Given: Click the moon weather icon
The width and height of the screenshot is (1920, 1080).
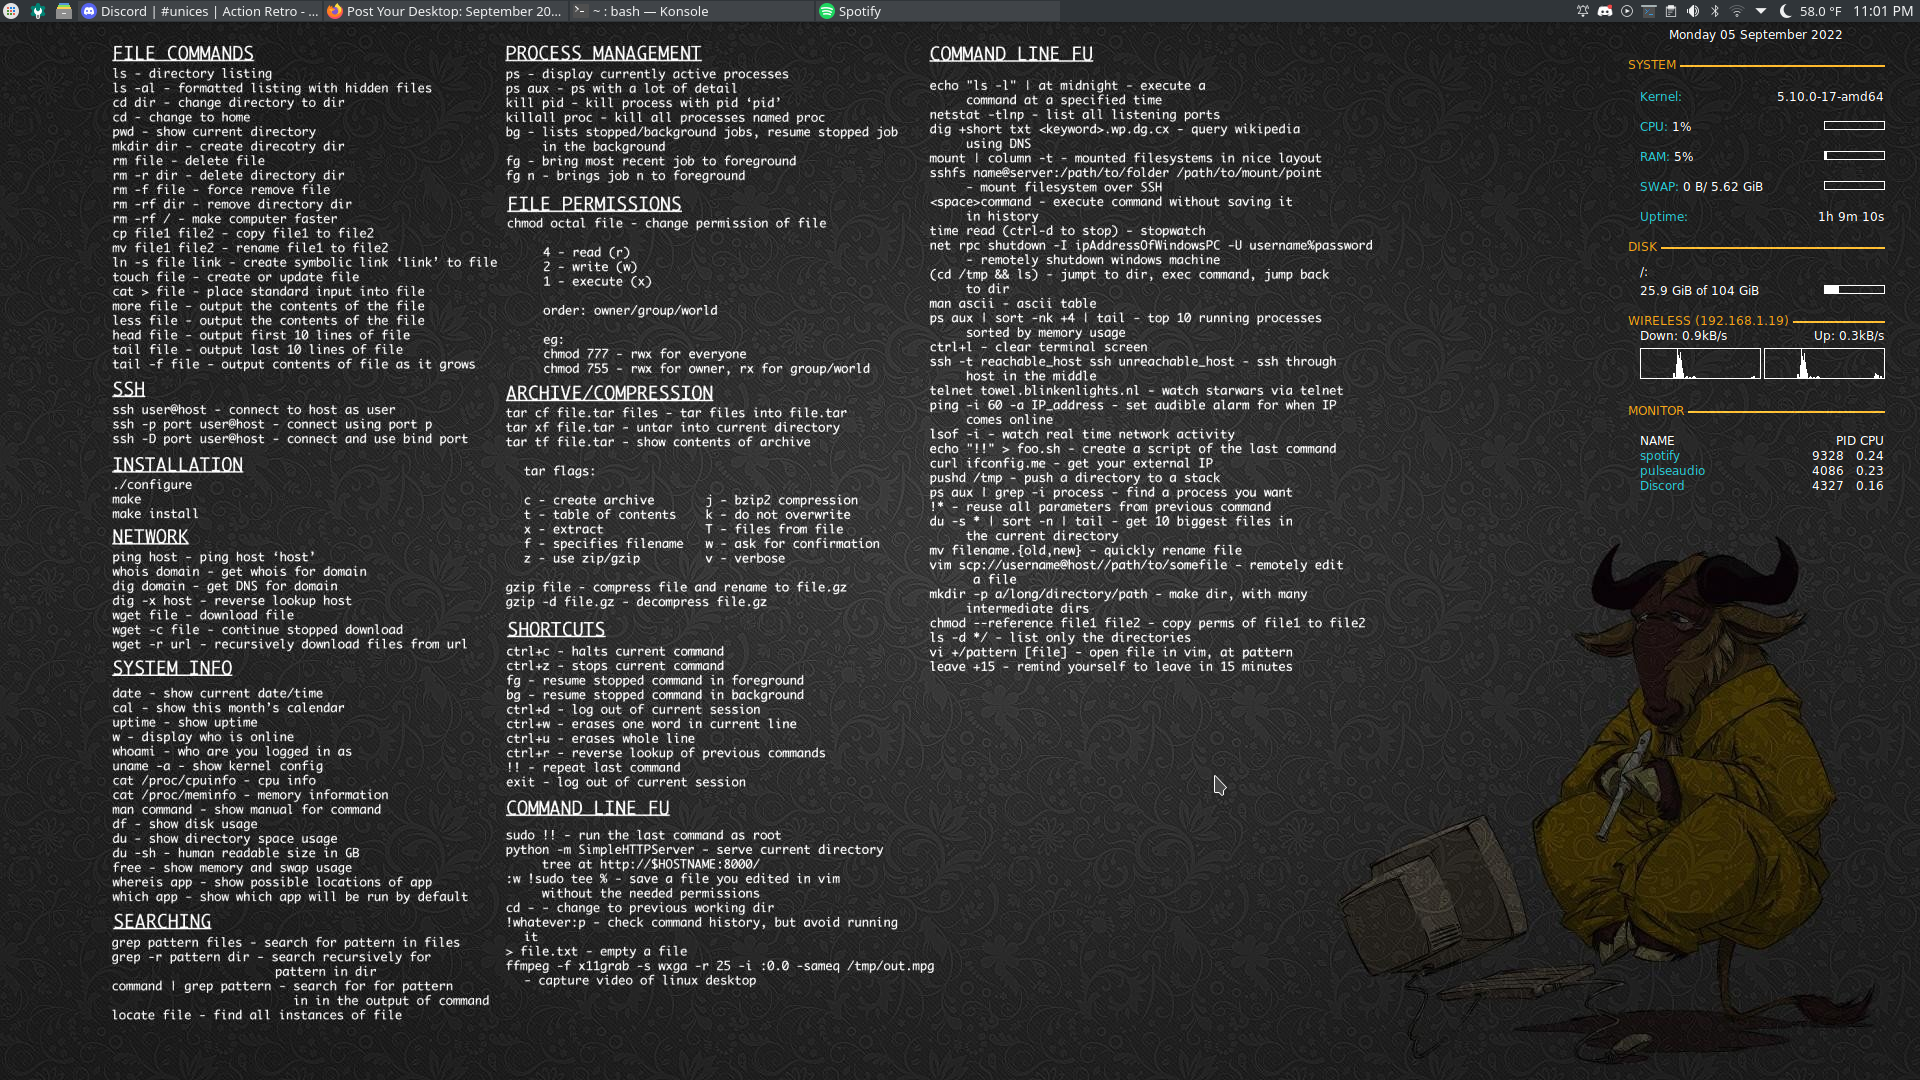Looking at the screenshot, I should click(1785, 11).
